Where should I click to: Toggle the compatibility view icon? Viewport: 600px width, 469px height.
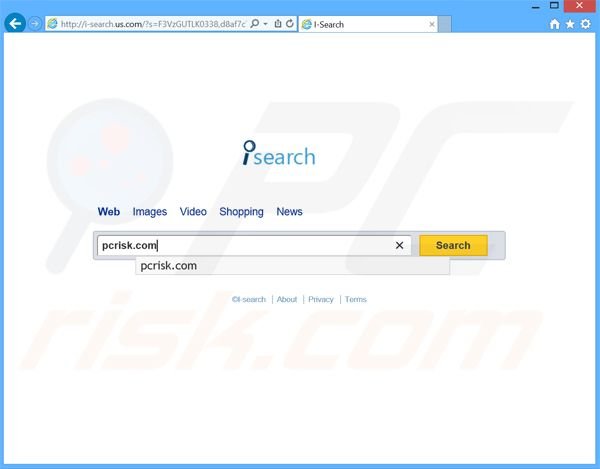[278, 24]
